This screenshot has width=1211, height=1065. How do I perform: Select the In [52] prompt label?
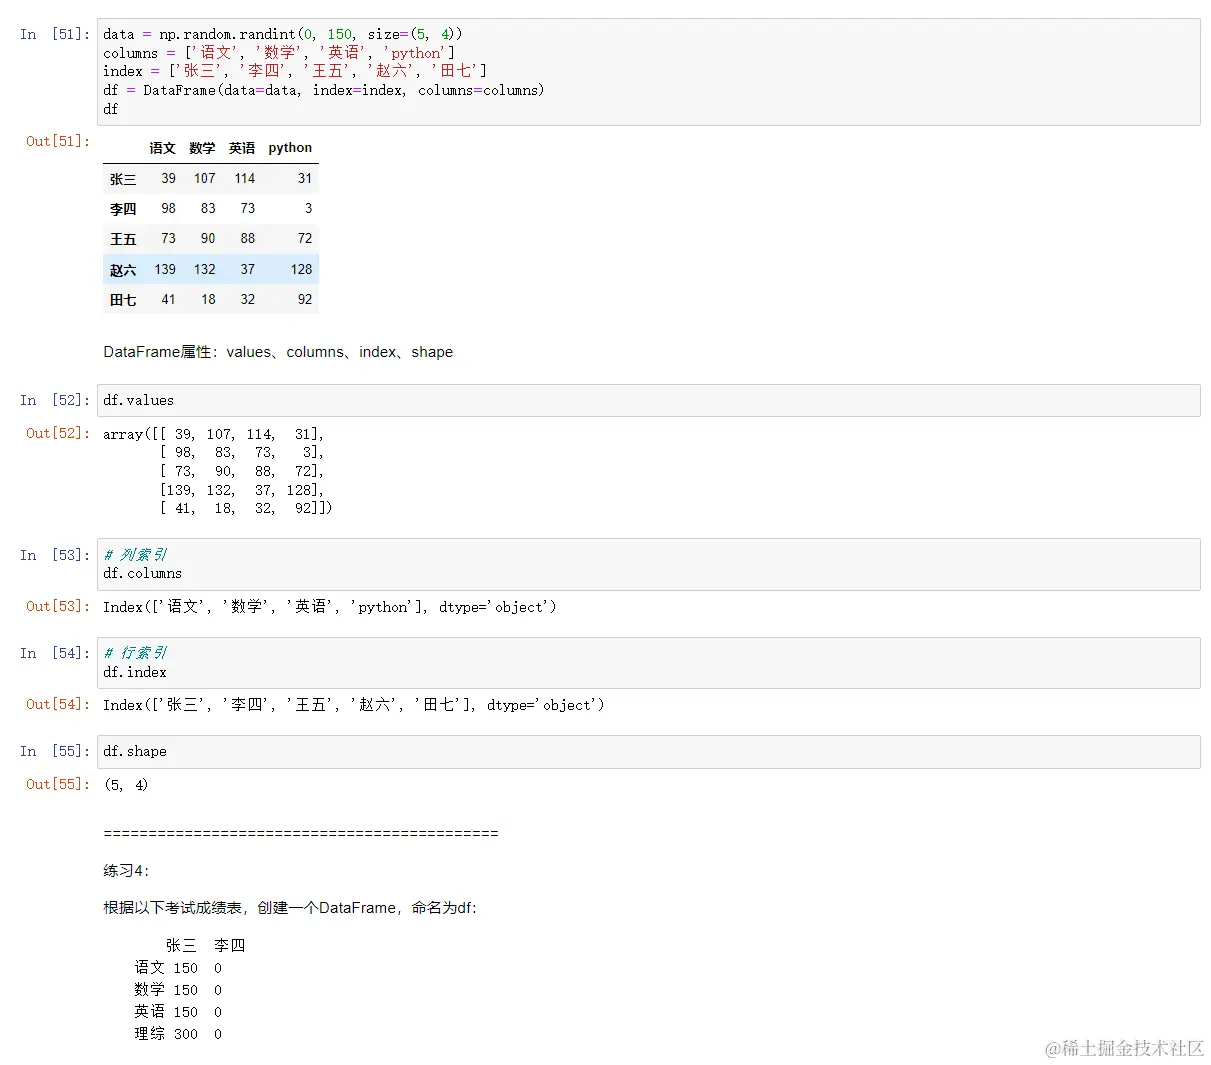tap(55, 400)
